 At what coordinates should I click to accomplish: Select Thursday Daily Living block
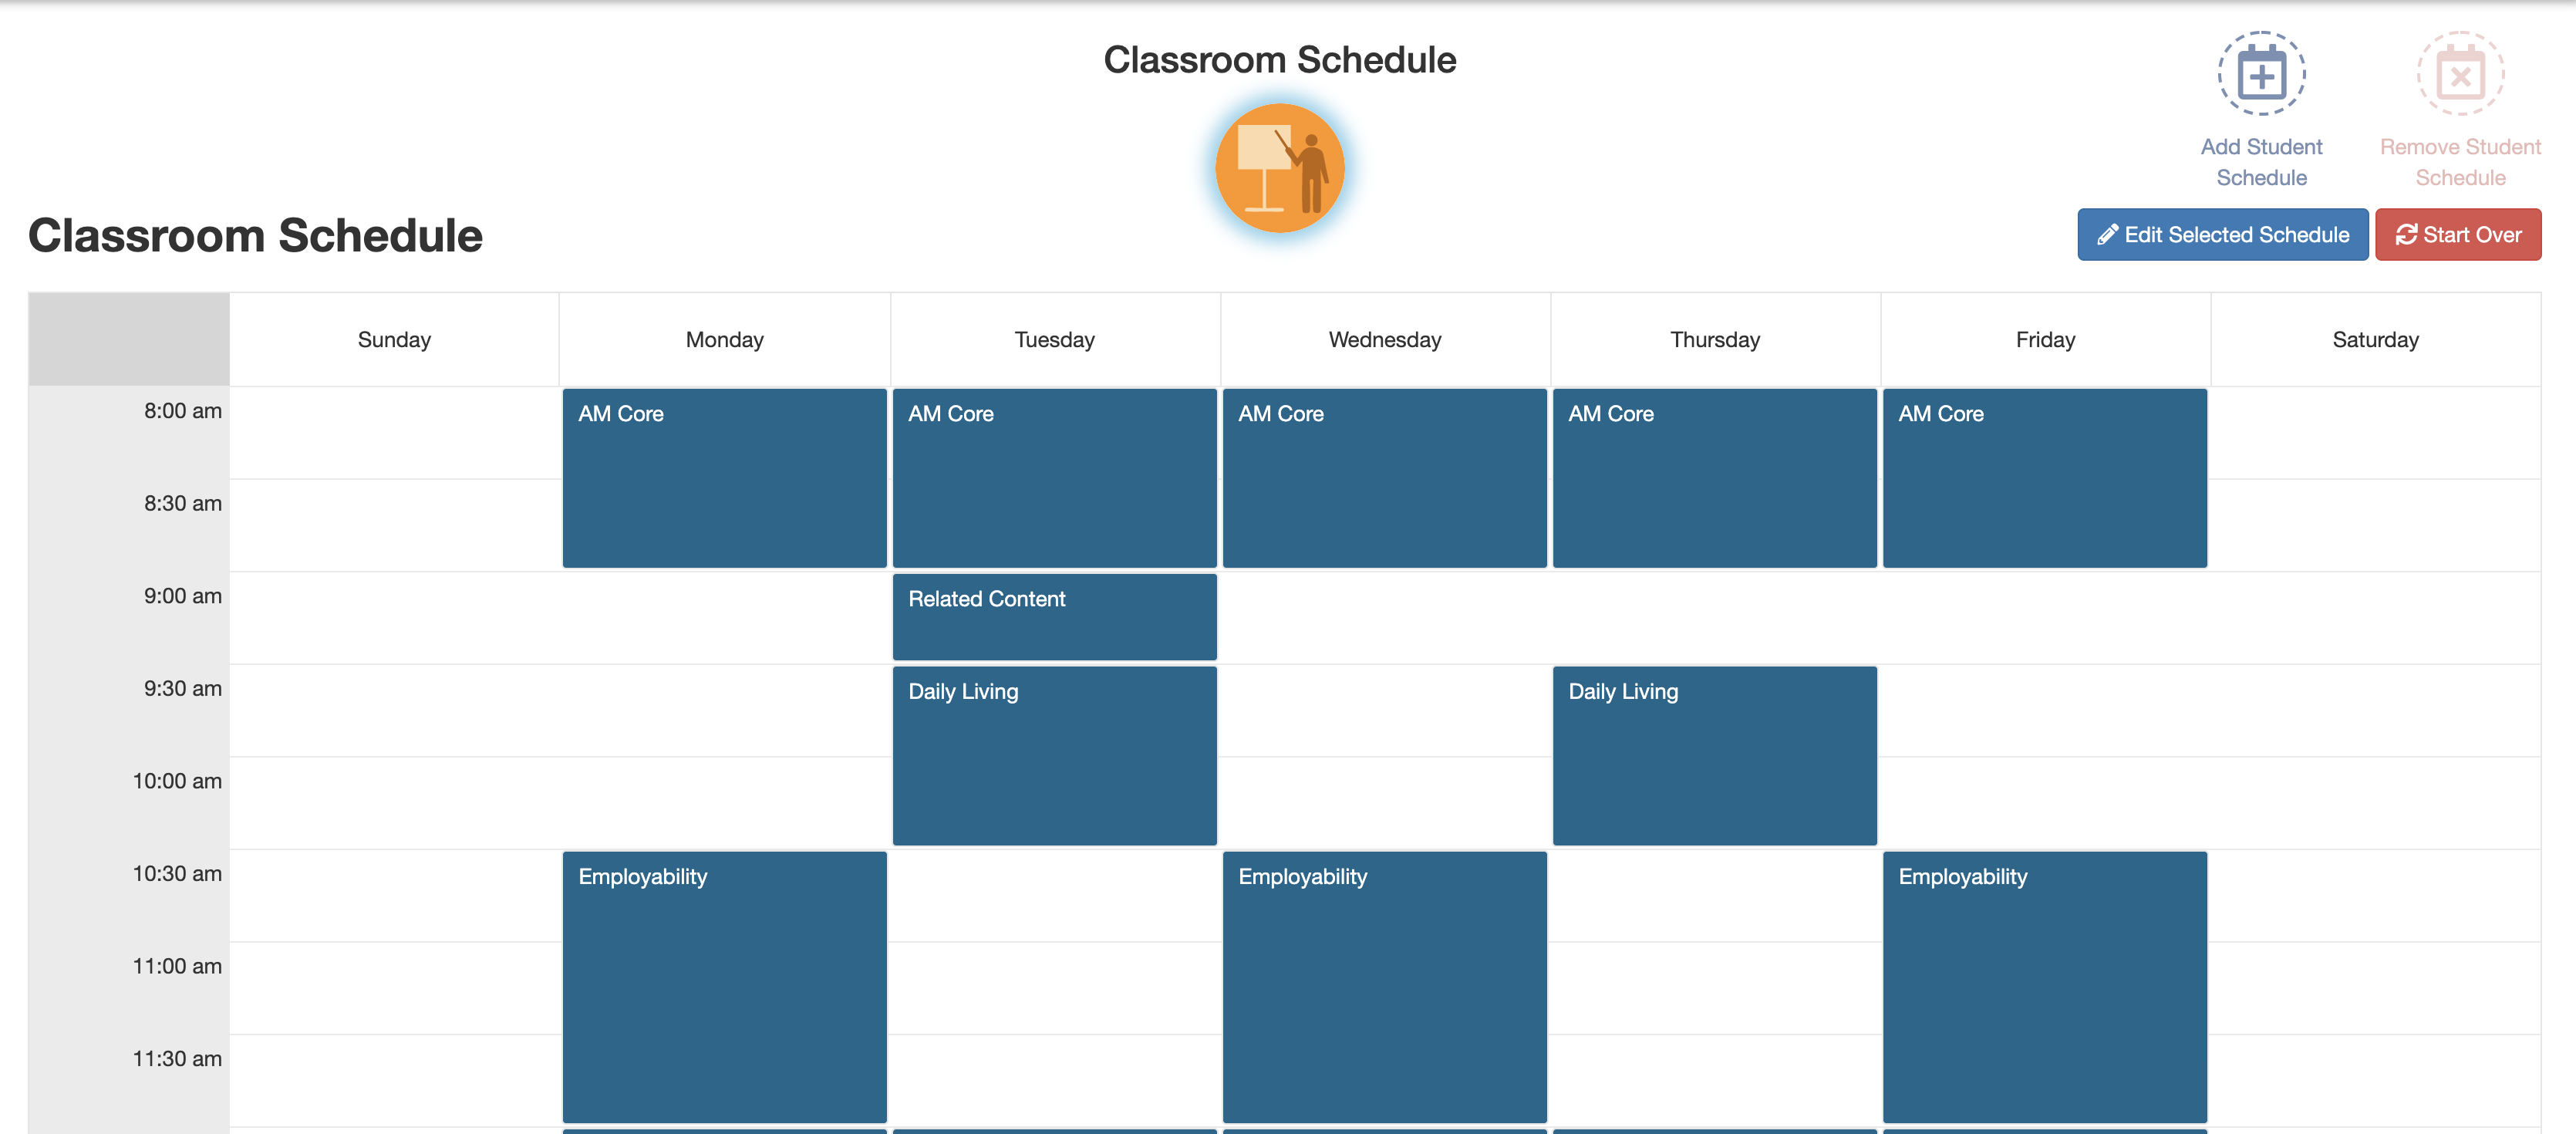[1714, 756]
